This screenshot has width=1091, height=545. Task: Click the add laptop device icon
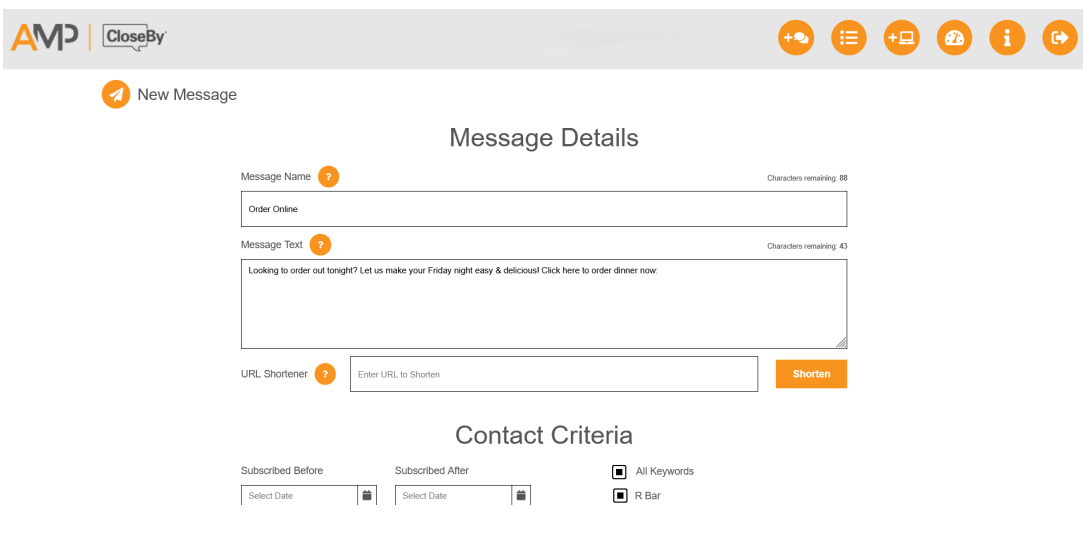[x=901, y=38]
